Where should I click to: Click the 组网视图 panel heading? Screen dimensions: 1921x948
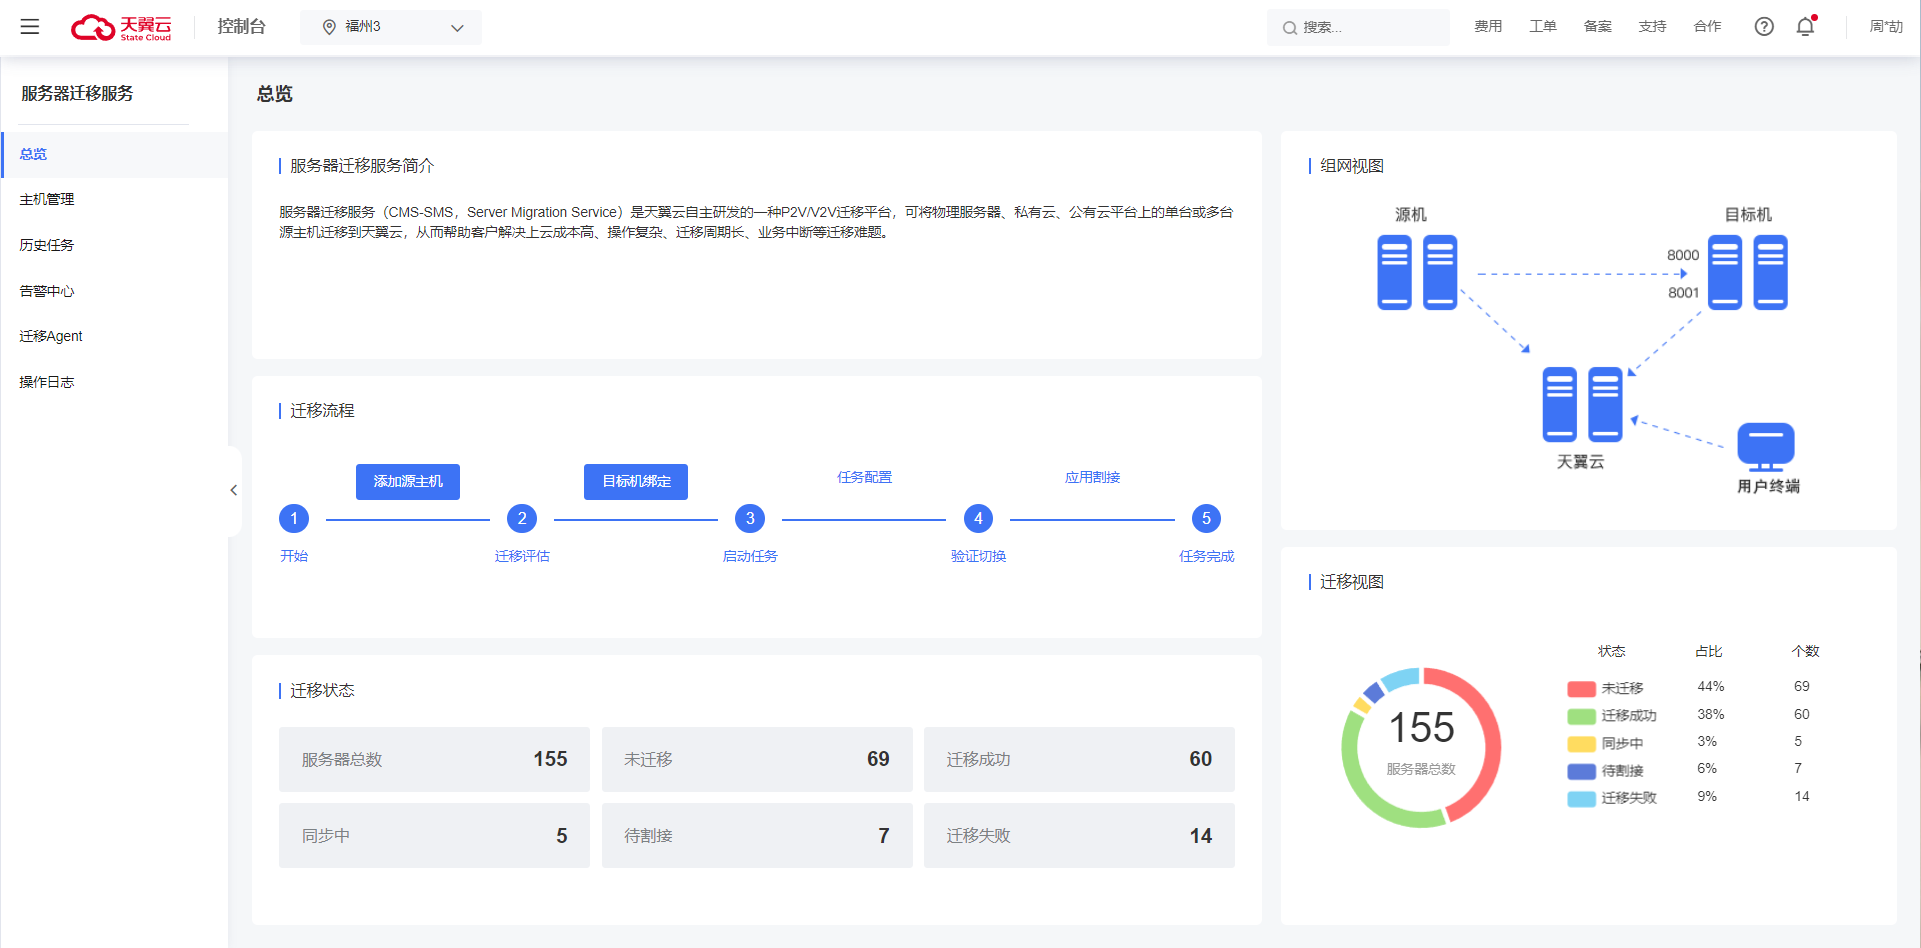pos(1352,166)
